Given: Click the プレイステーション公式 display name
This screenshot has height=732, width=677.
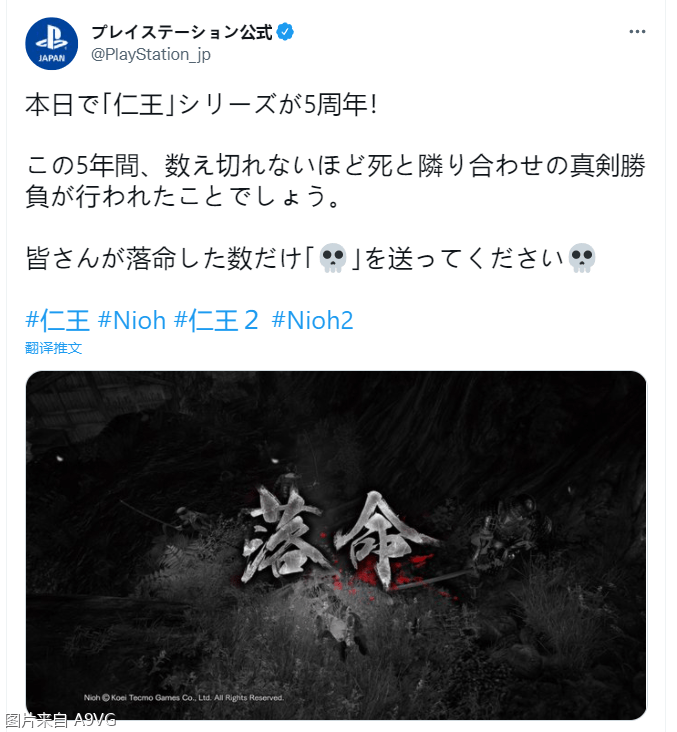Looking at the screenshot, I should coord(182,32).
